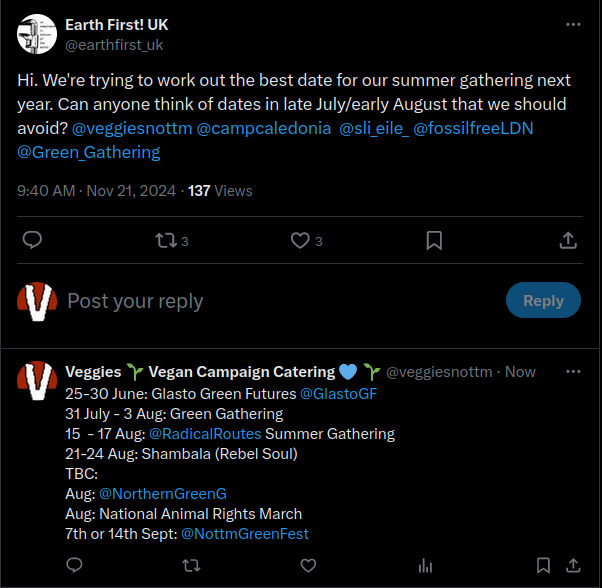Like the Veggies reply
602x588 pixels.
(x=308, y=565)
